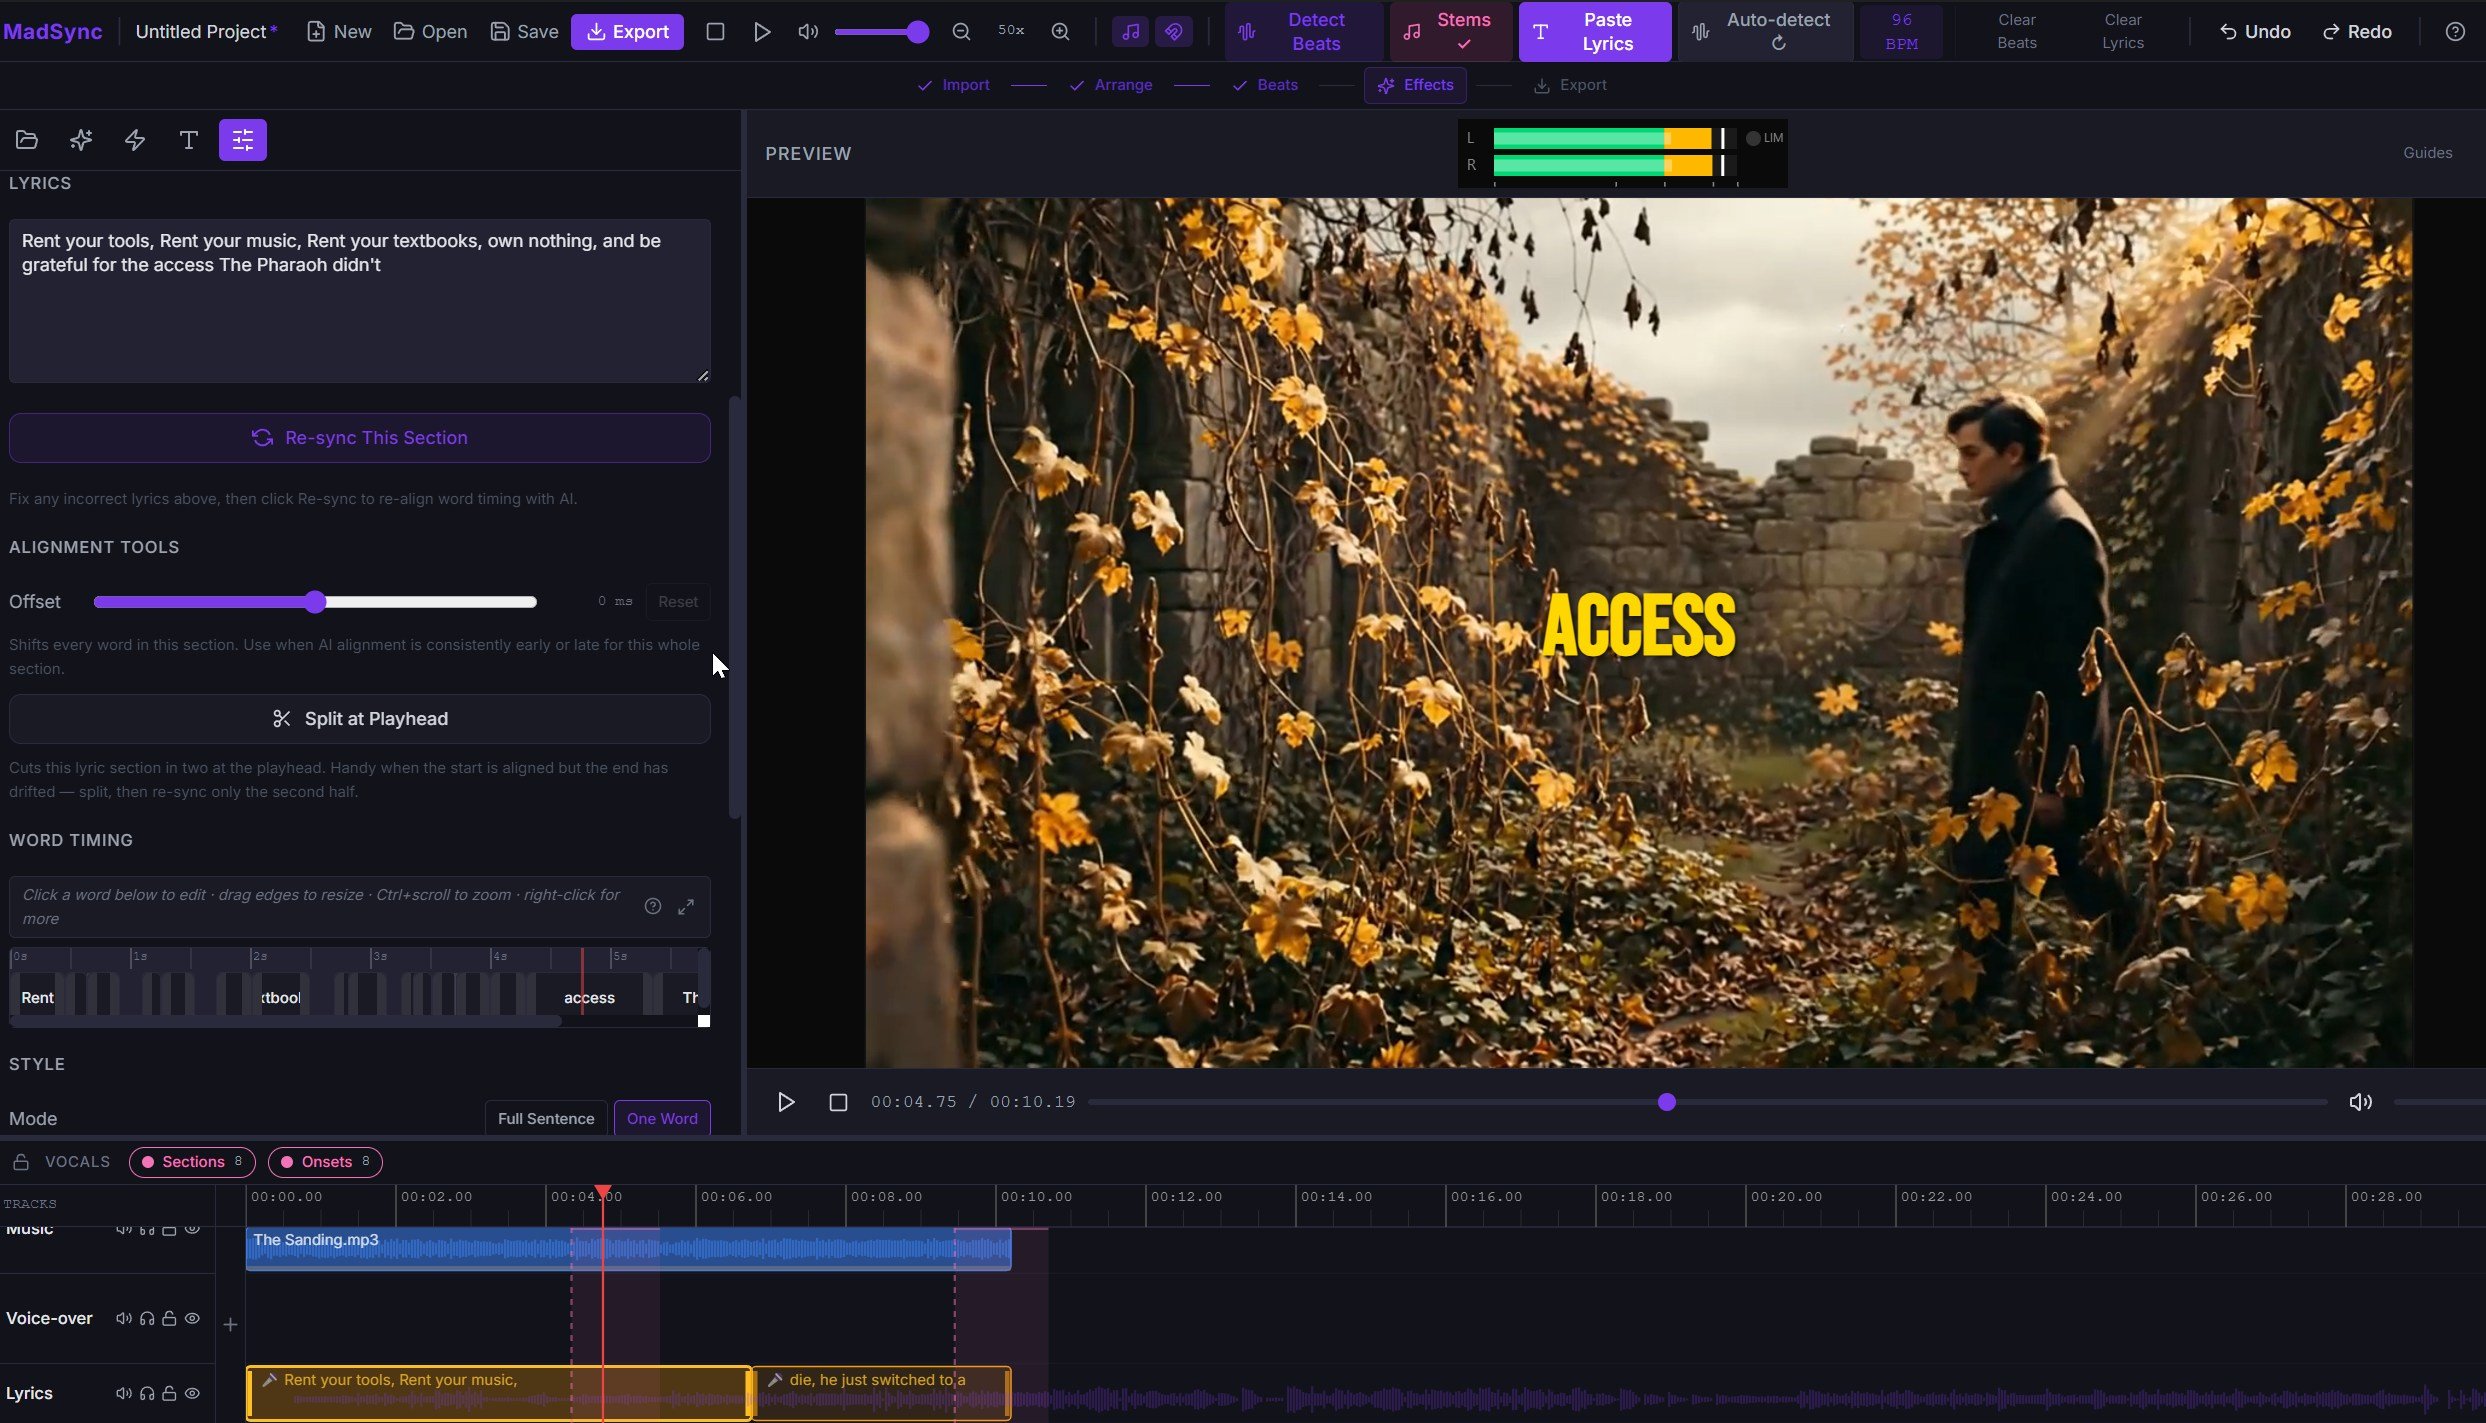The height and width of the screenshot is (1423, 2486).
Task: Click the Offset alignment slider handle
Action: pos(315,602)
